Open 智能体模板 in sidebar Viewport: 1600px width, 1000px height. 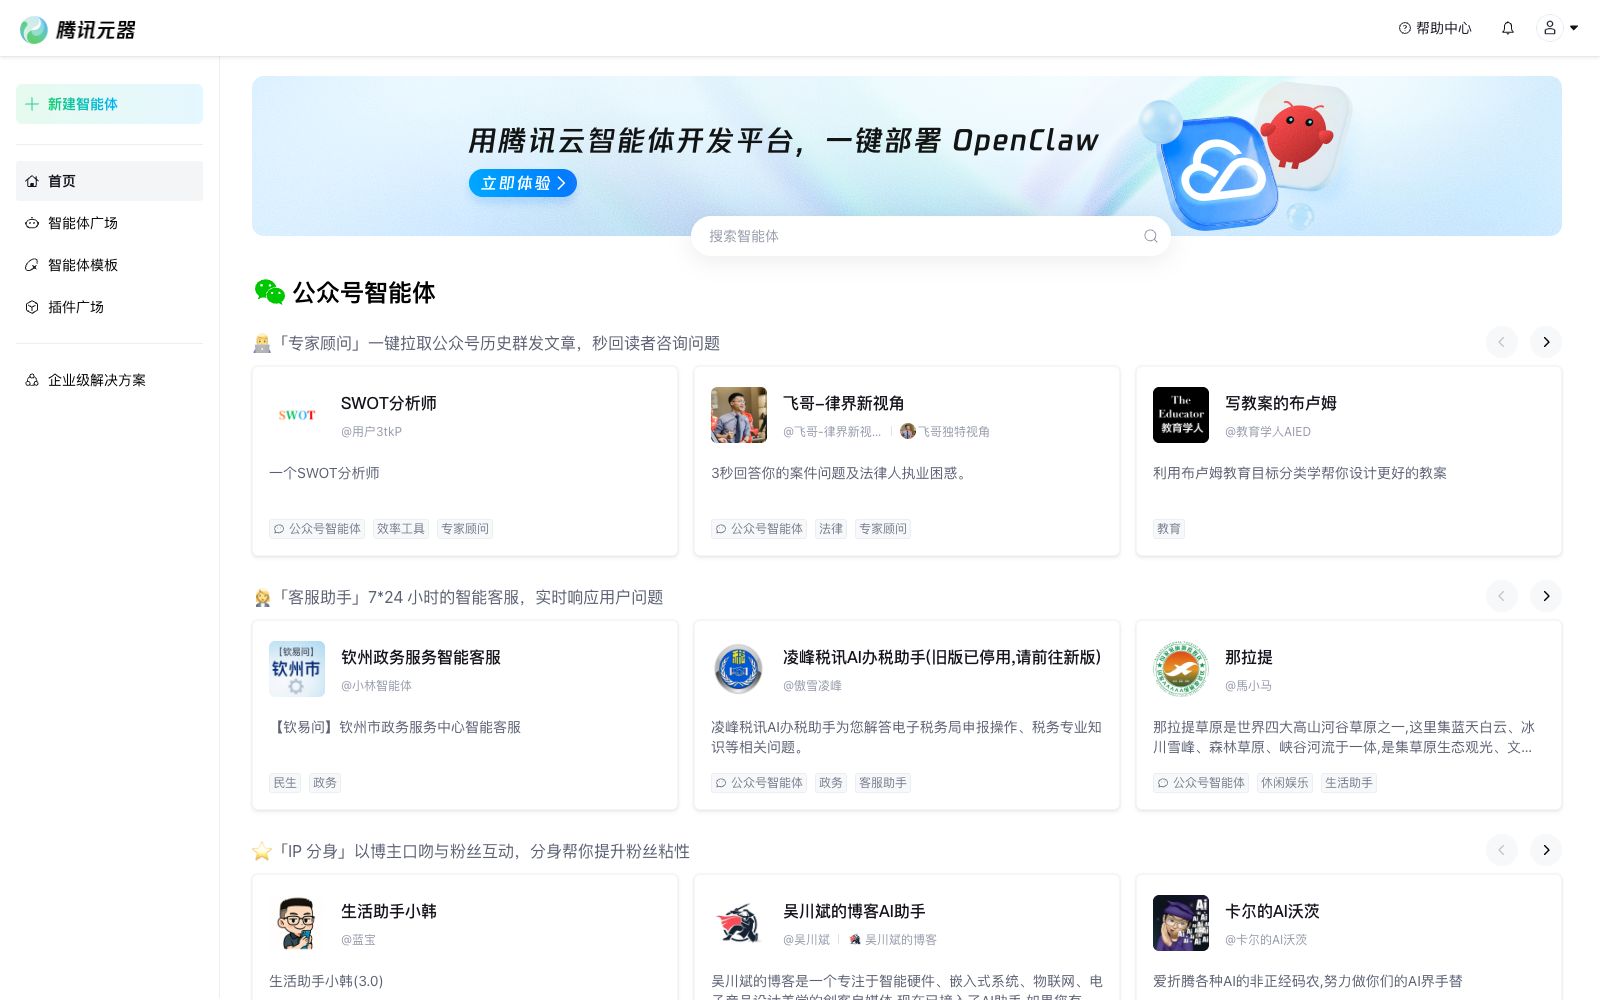click(109, 265)
